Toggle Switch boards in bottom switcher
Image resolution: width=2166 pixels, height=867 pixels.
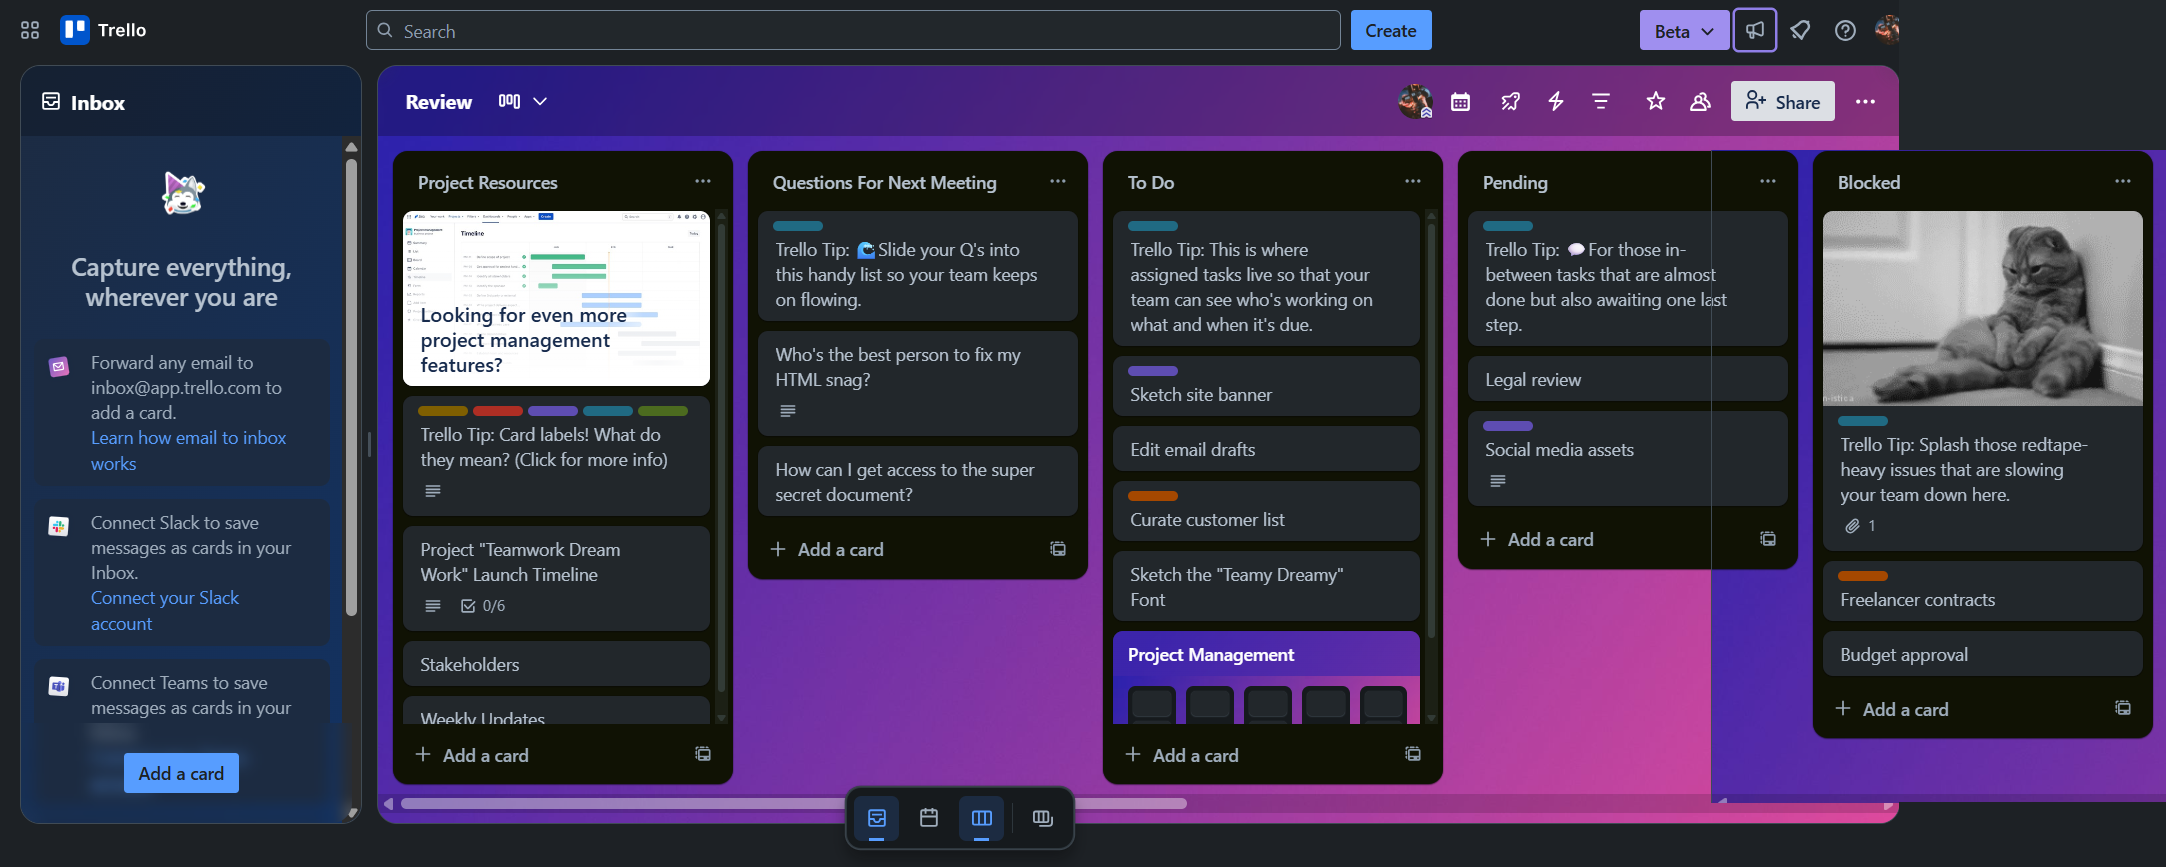pyautogui.click(x=1043, y=818)
